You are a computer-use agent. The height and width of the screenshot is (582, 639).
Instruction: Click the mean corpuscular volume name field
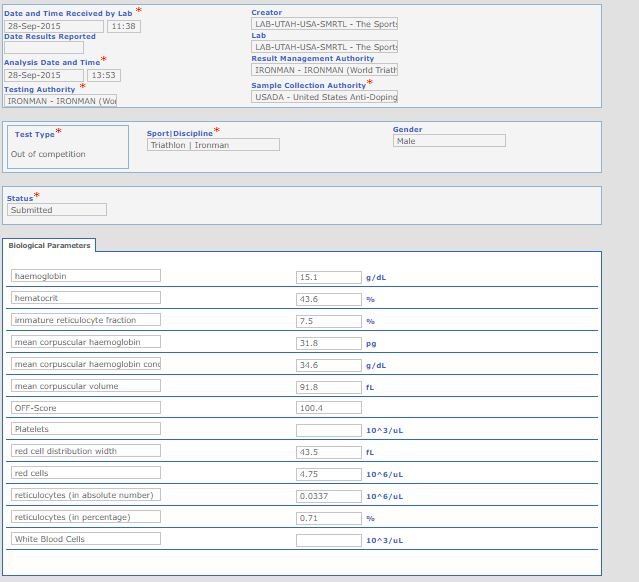pyautogui.click(x=86, y=386)
